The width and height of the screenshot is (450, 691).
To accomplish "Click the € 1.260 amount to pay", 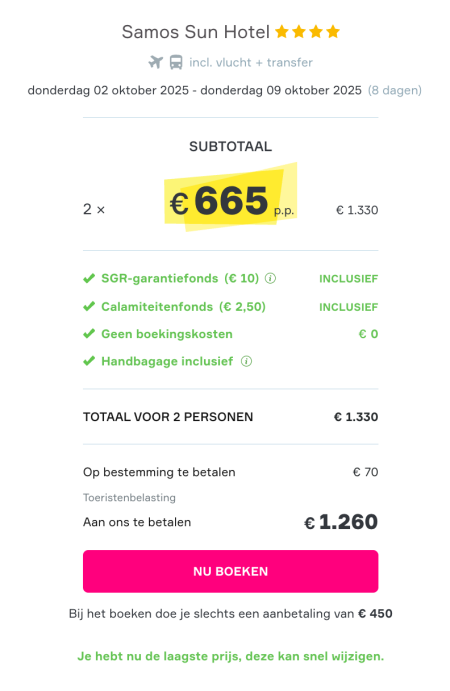I will [x=341, y=522].
